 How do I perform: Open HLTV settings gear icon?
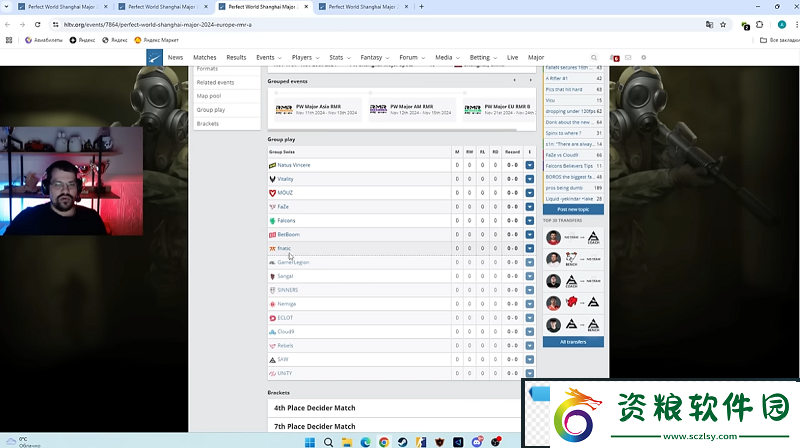[x=643, y=58]
